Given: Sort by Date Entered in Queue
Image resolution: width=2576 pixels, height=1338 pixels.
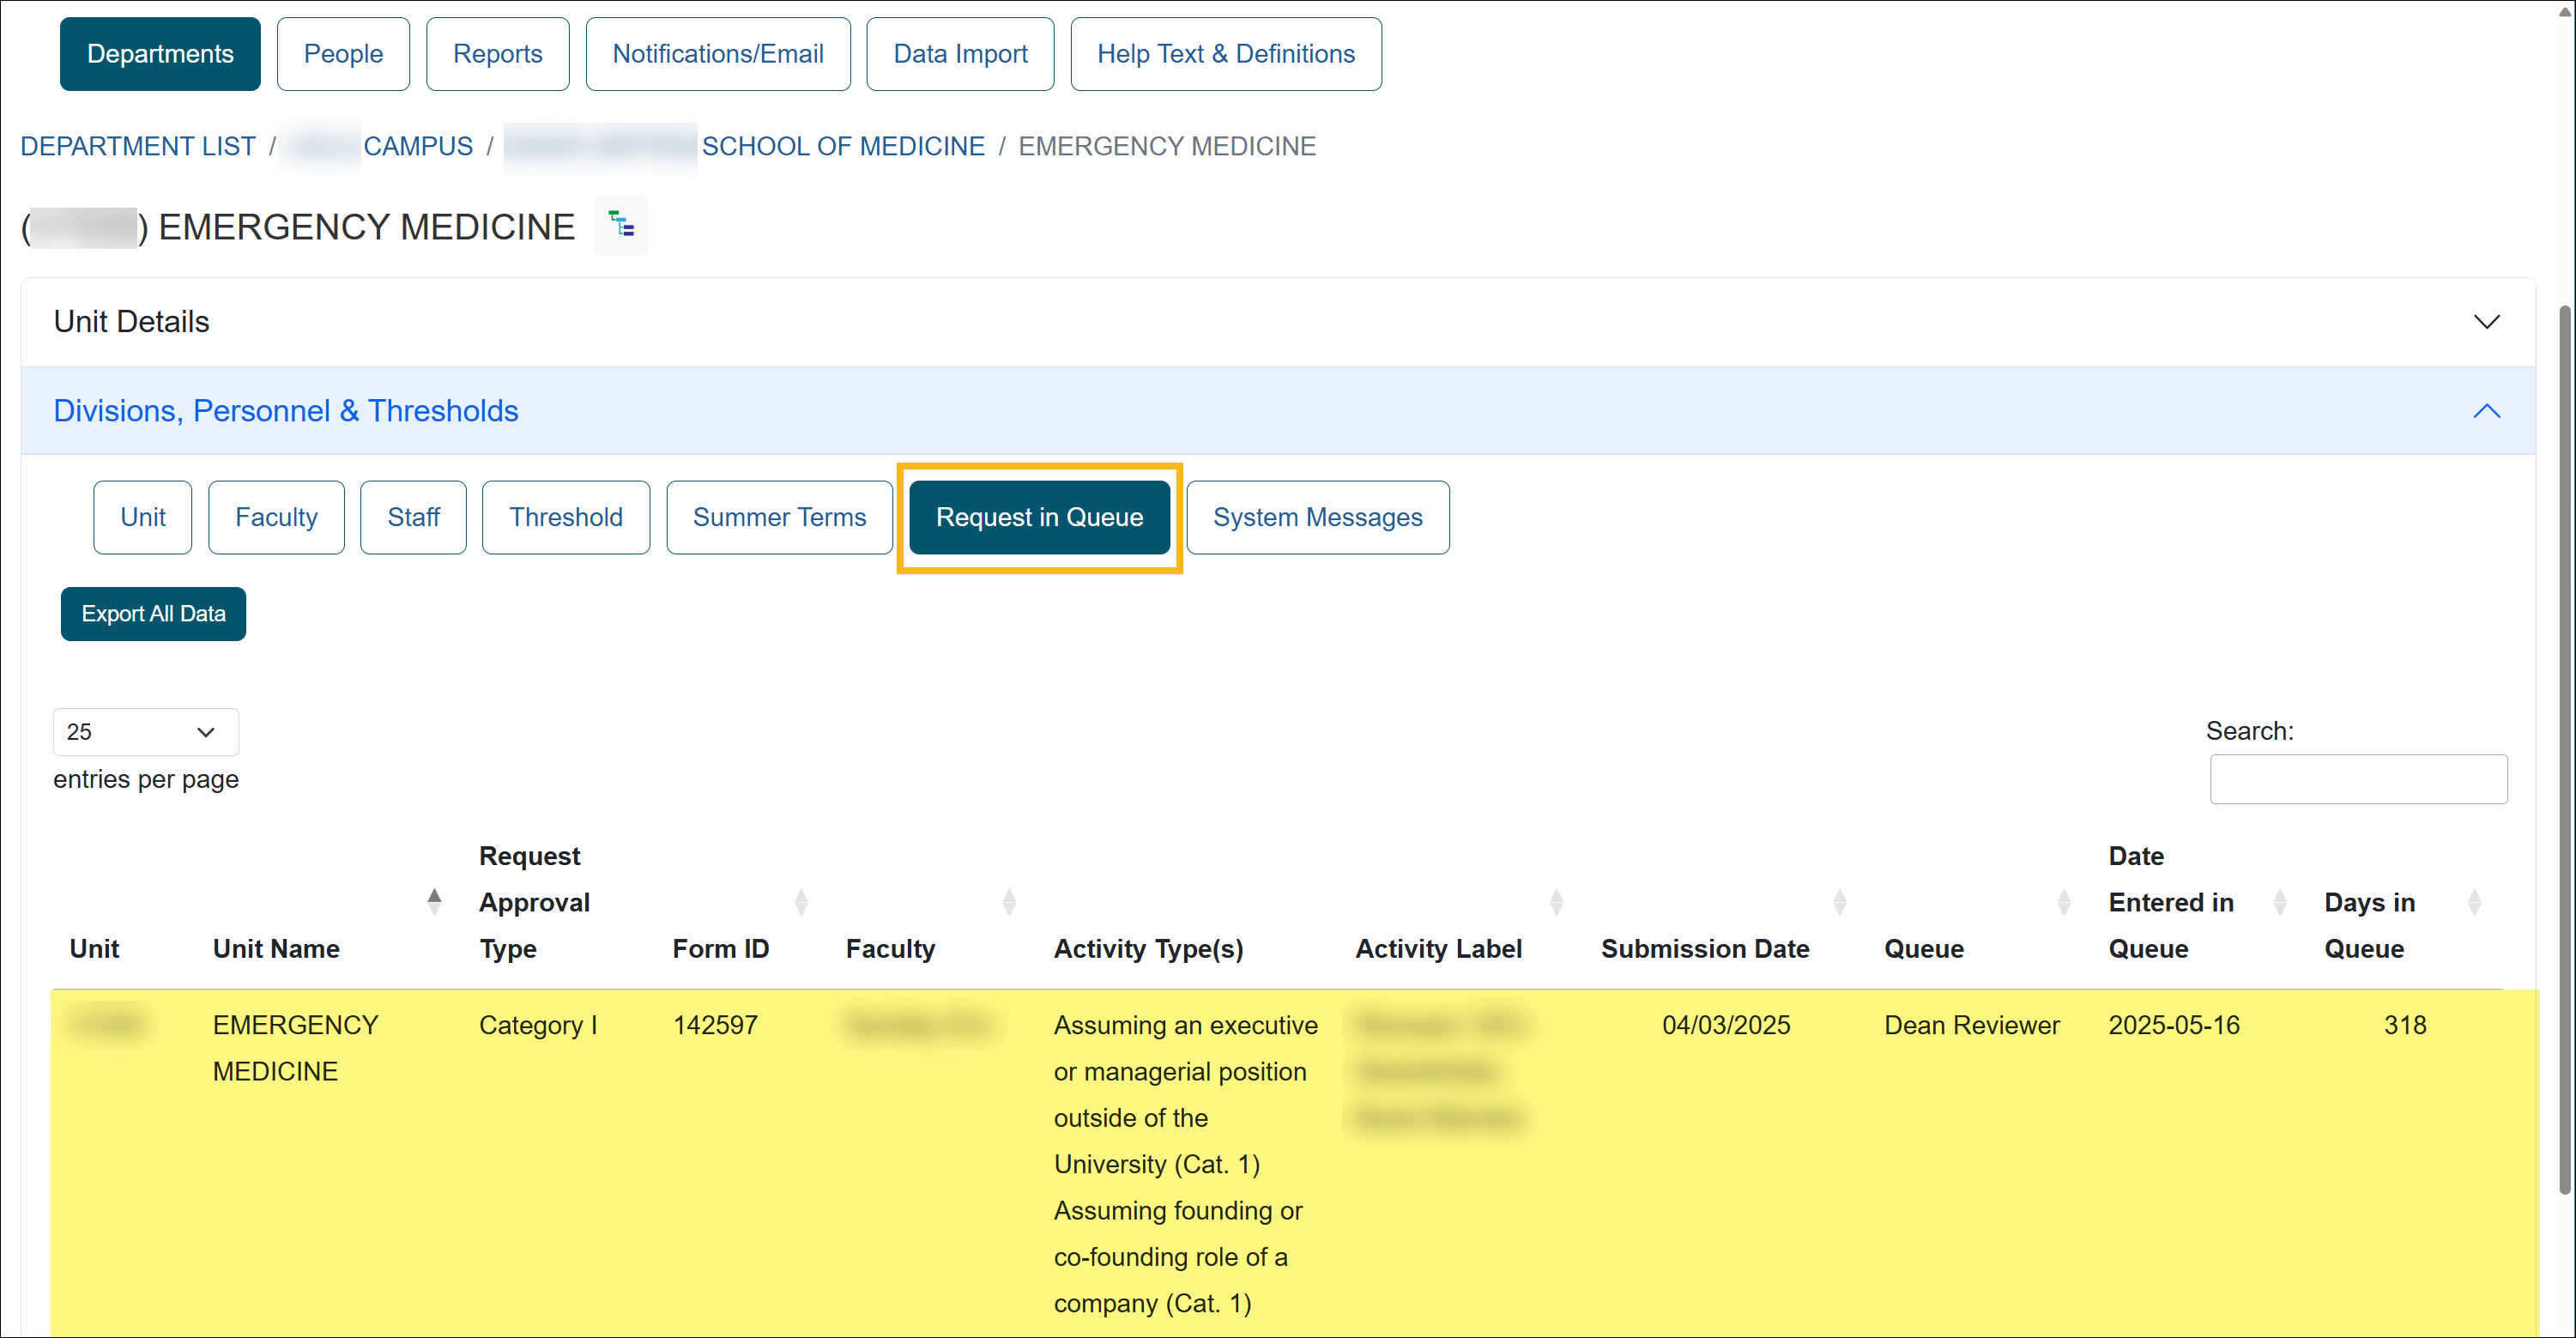Looking at the screenshot, I should [2279, 901].
